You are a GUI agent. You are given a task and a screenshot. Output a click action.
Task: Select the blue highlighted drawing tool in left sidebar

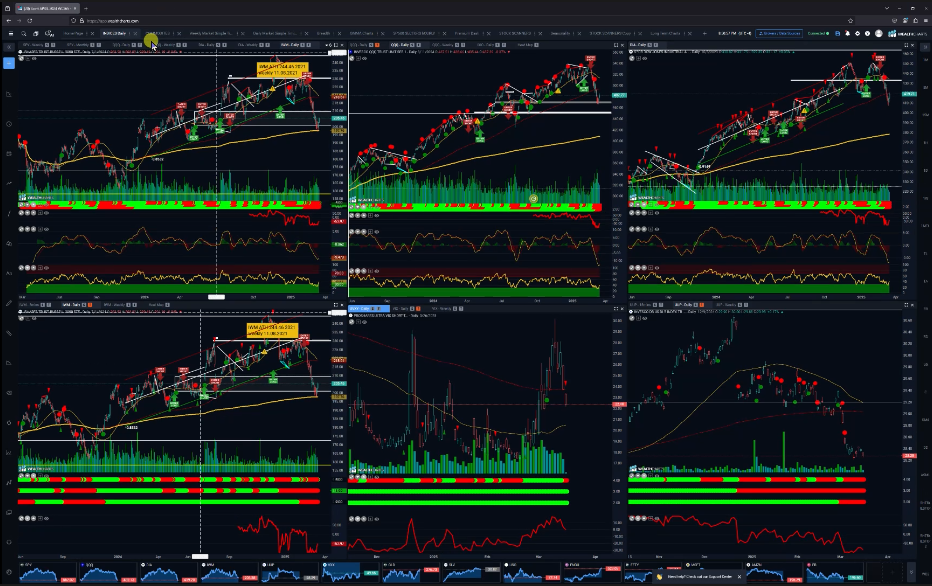click(8, 64)
